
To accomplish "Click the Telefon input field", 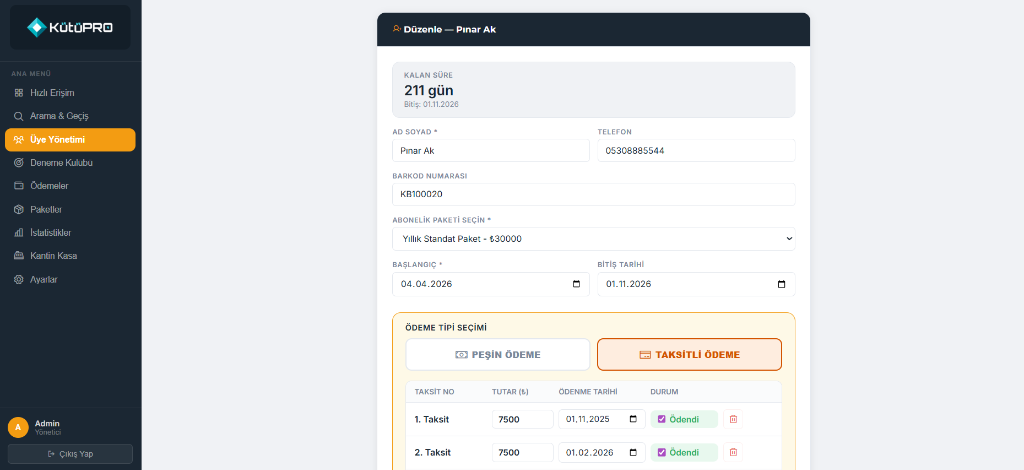I will (x=696, y=151).
